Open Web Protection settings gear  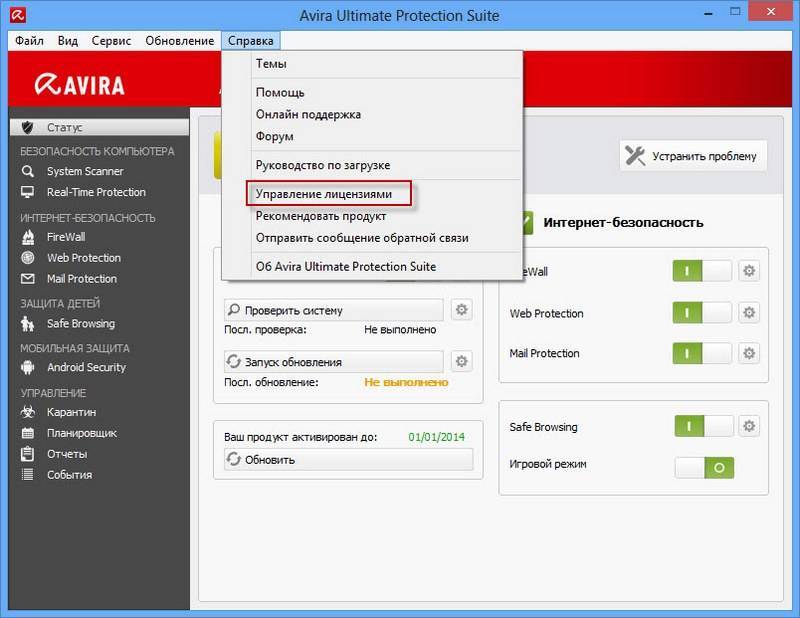point(749,312)
